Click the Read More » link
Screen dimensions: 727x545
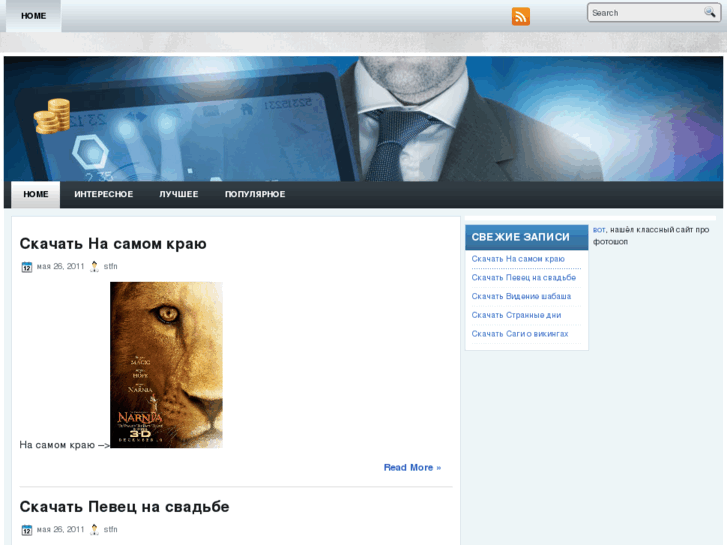coord(412,468)
